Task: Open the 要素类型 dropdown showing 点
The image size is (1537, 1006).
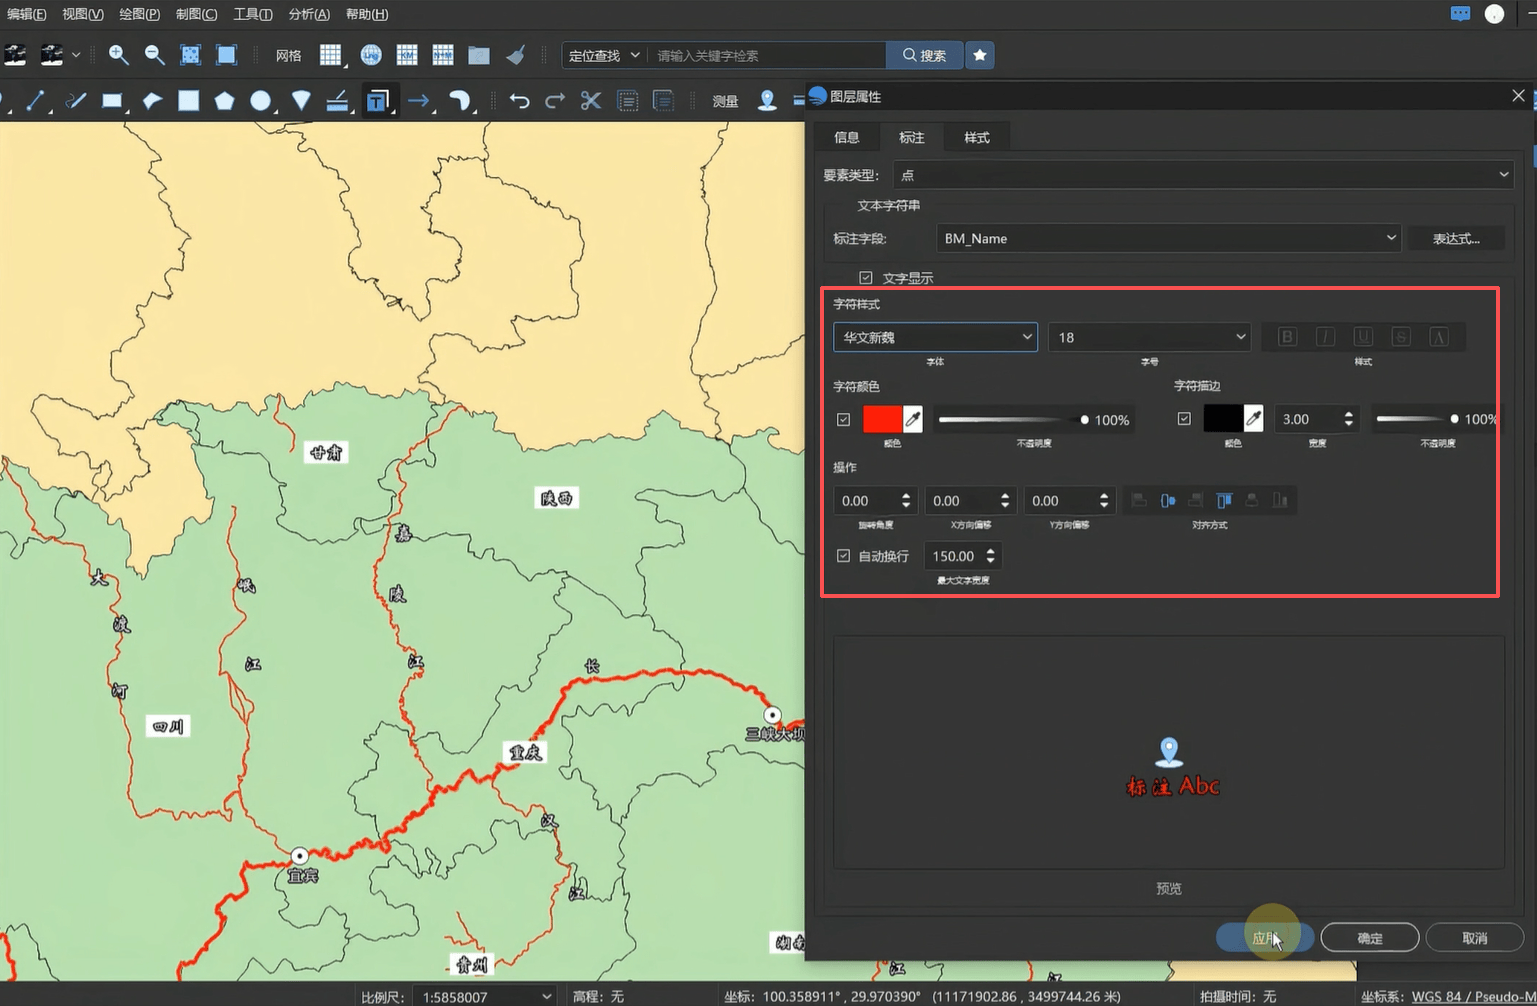Action: (x=1203, y=175)
